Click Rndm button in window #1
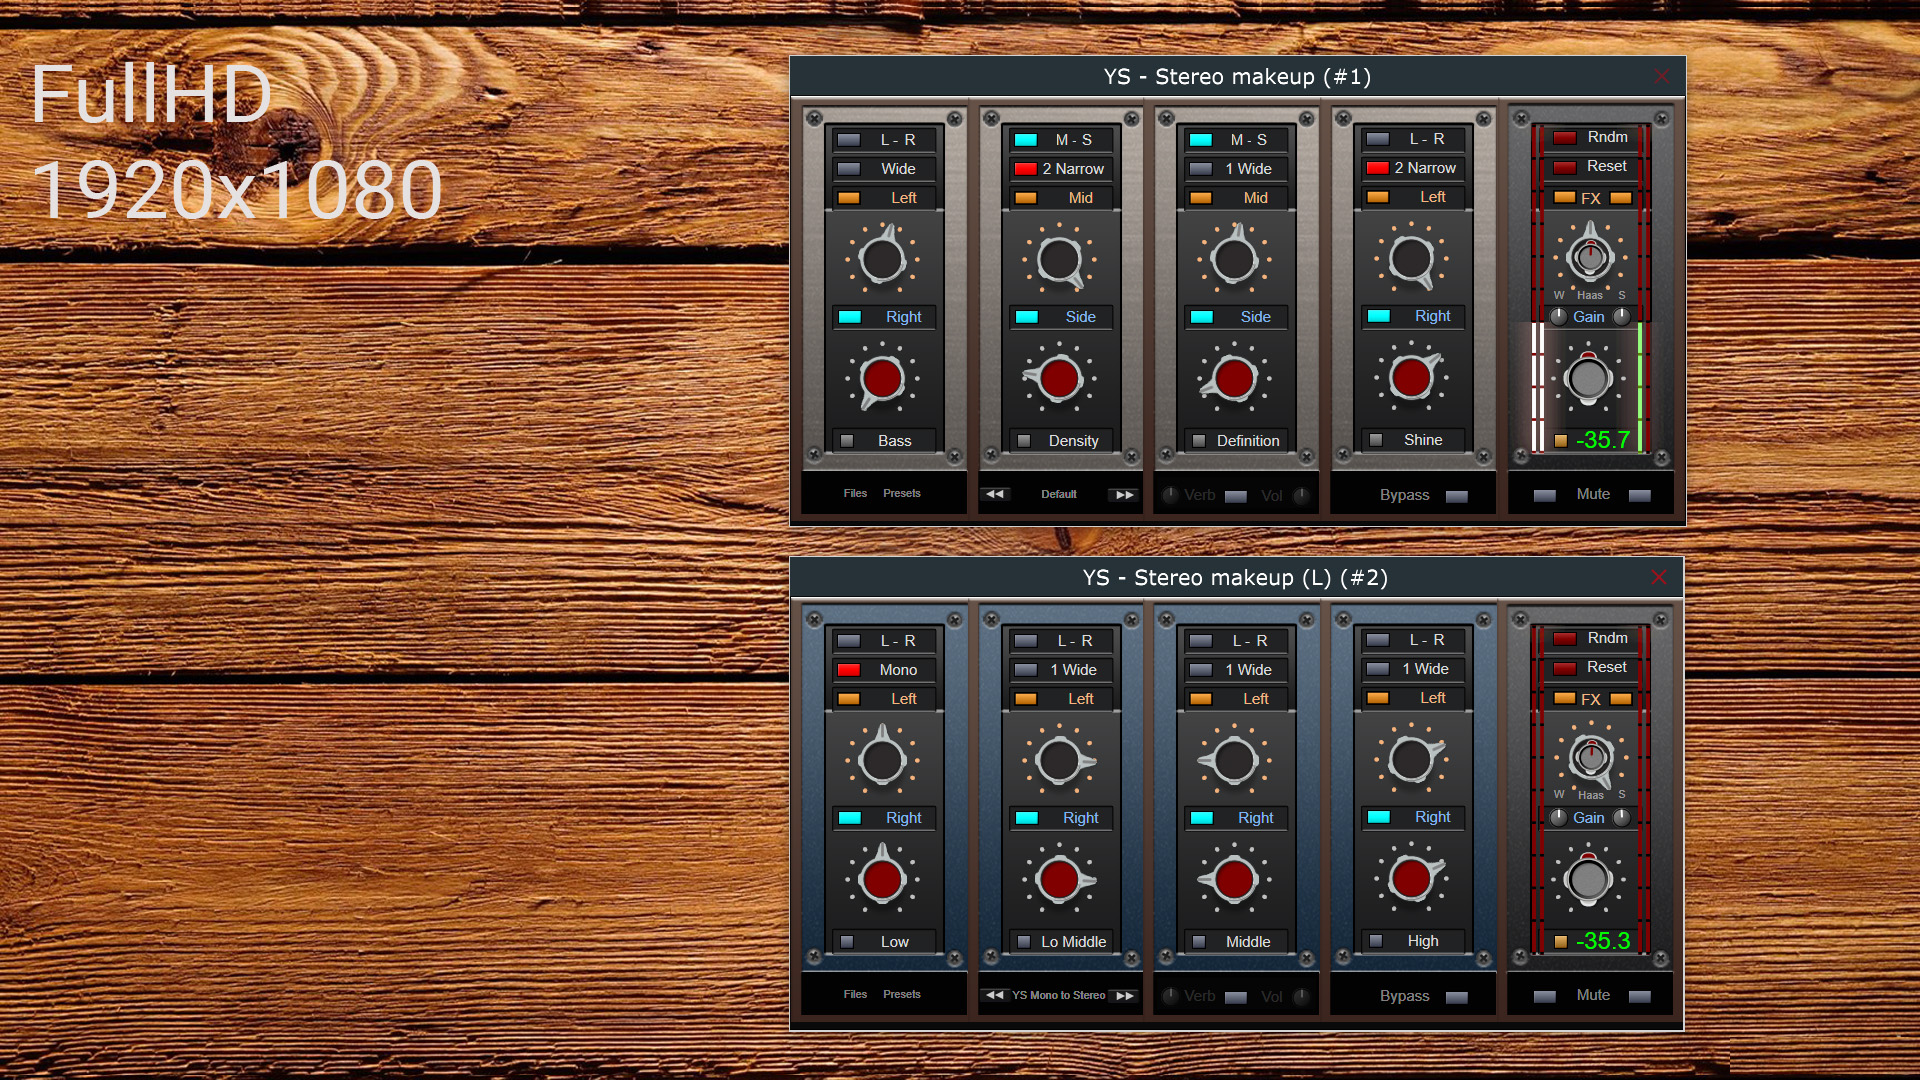The image size is (1920, 1080). (1592, 137)
